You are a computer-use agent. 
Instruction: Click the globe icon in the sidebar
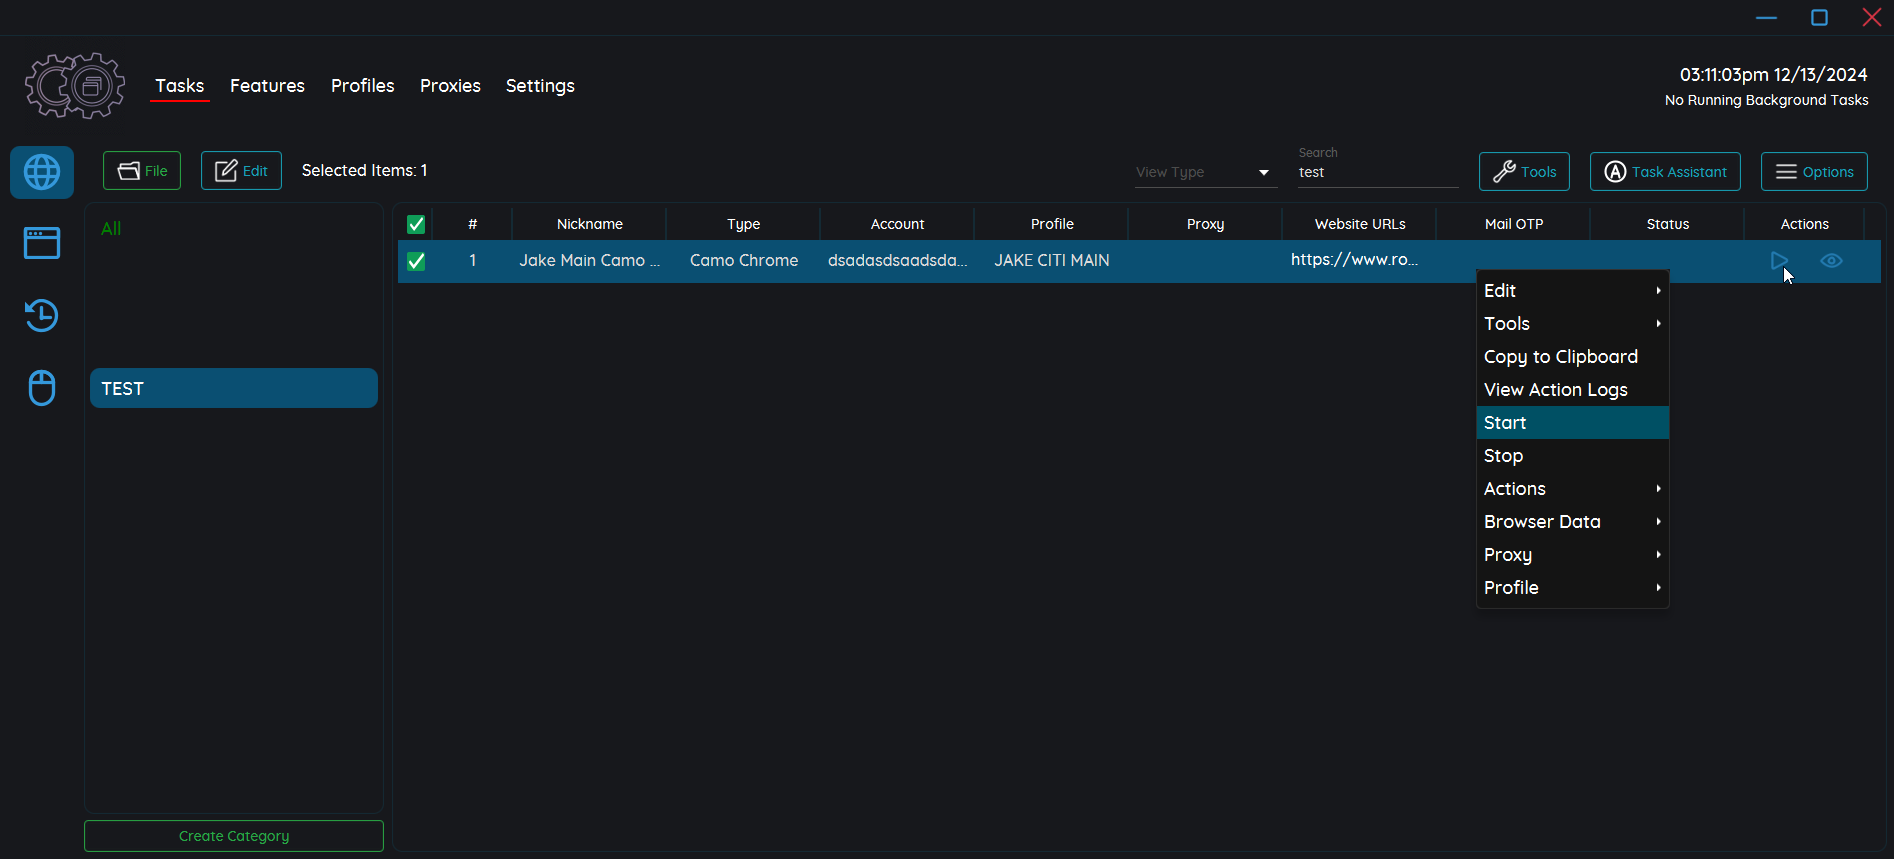tap(42, 172)
